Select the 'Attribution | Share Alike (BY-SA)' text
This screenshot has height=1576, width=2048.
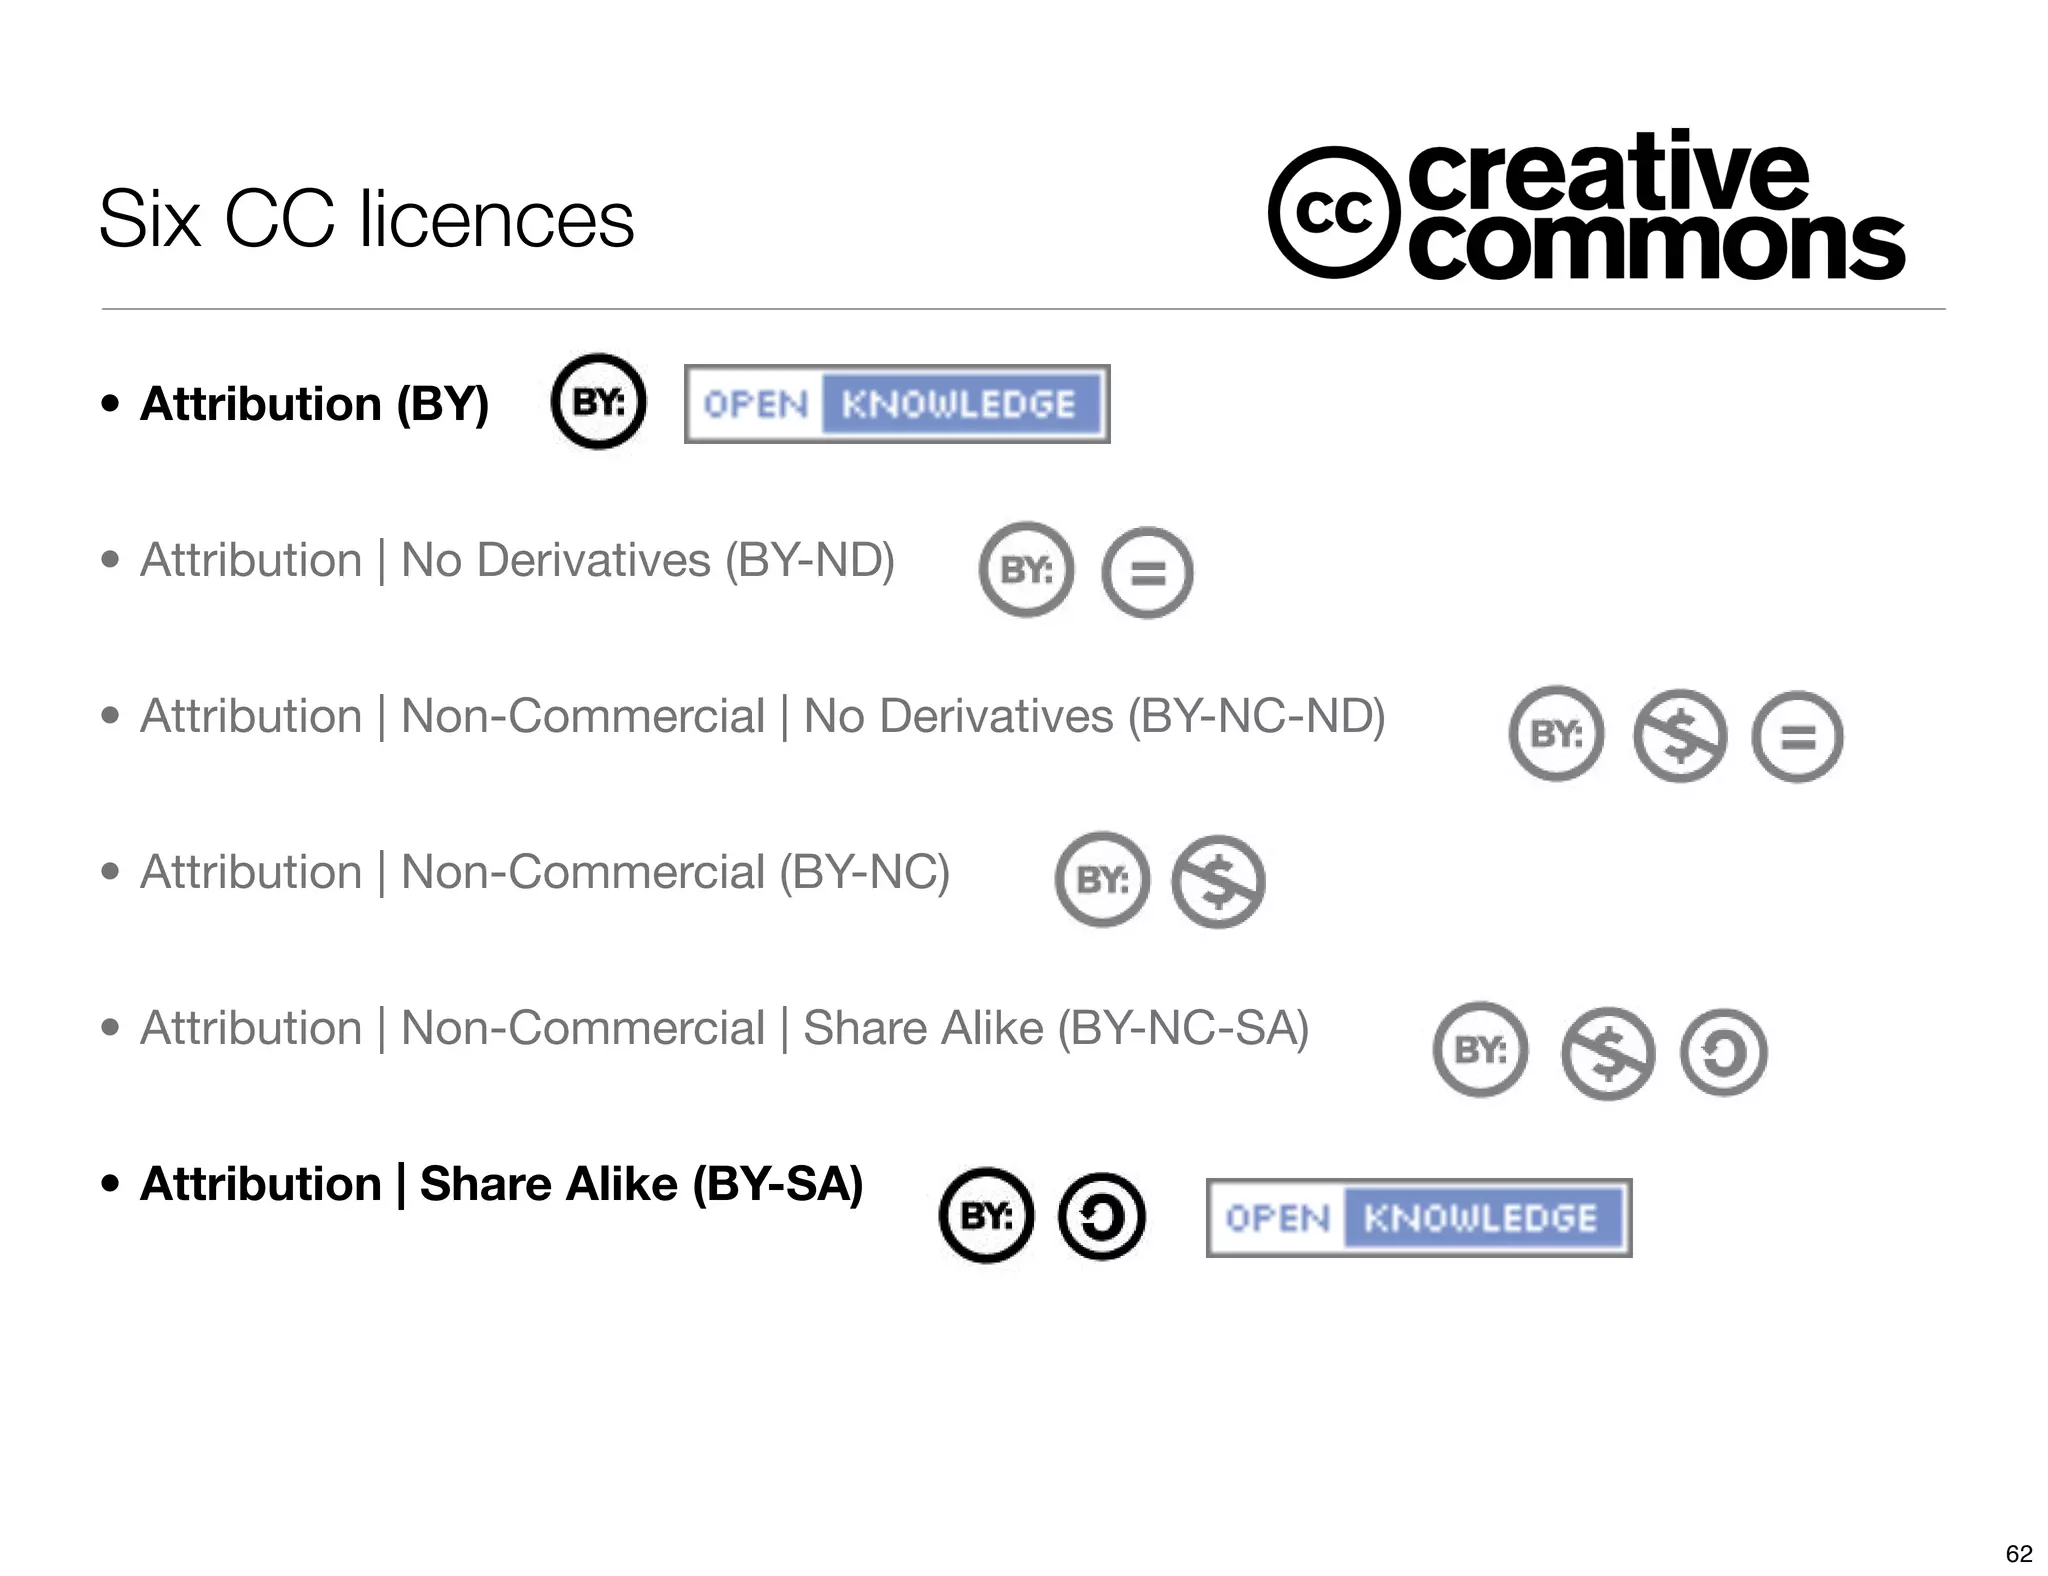pyautogui.click(x=501, y=1184)
